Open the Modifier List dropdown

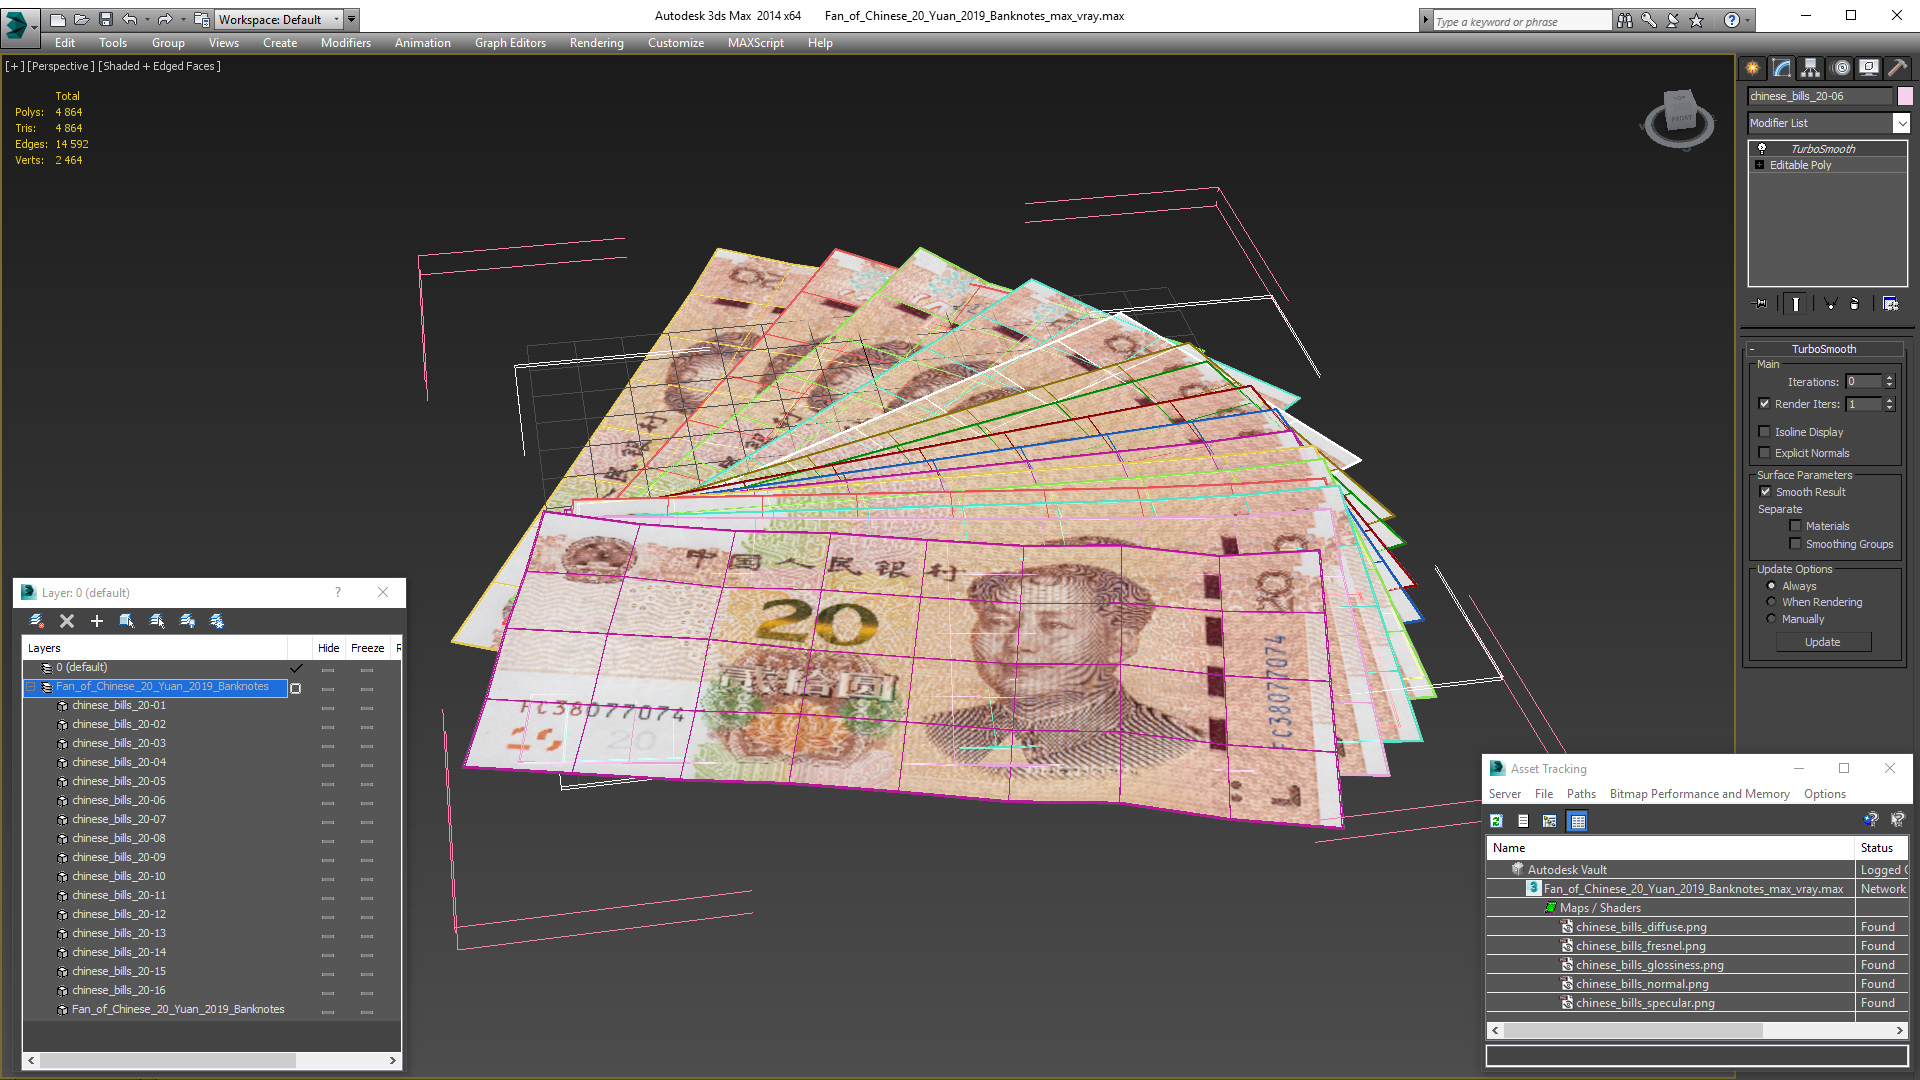point(1901,123)
